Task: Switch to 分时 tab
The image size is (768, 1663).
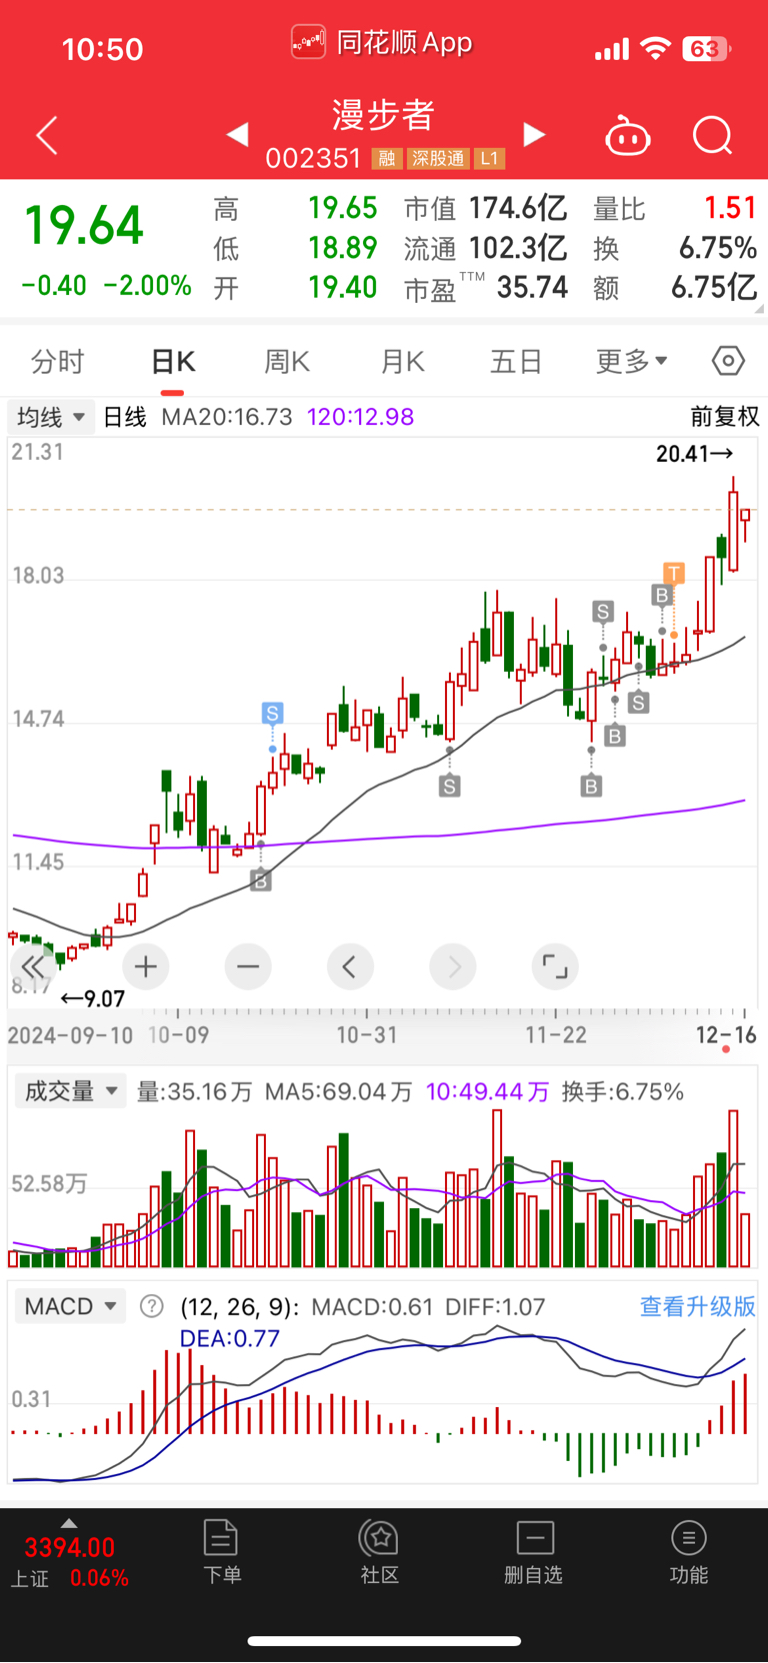Action: click(x=58, y=361)
